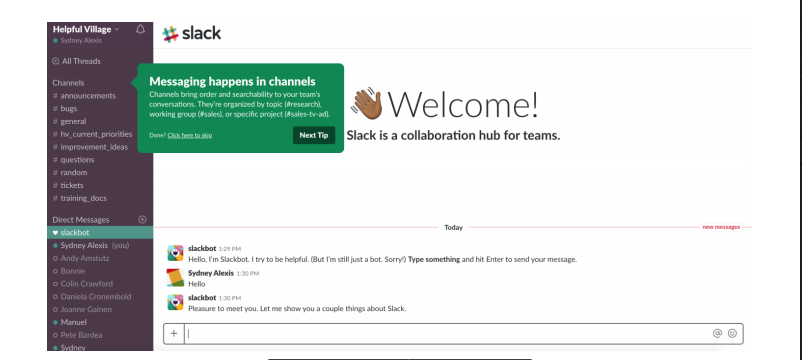Click the Slack logo icon
The image size is (802, 360).
(170, 34)
